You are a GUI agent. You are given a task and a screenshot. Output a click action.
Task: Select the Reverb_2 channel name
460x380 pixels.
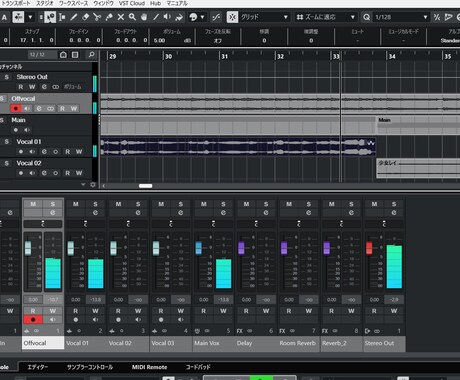pos(334,343)
